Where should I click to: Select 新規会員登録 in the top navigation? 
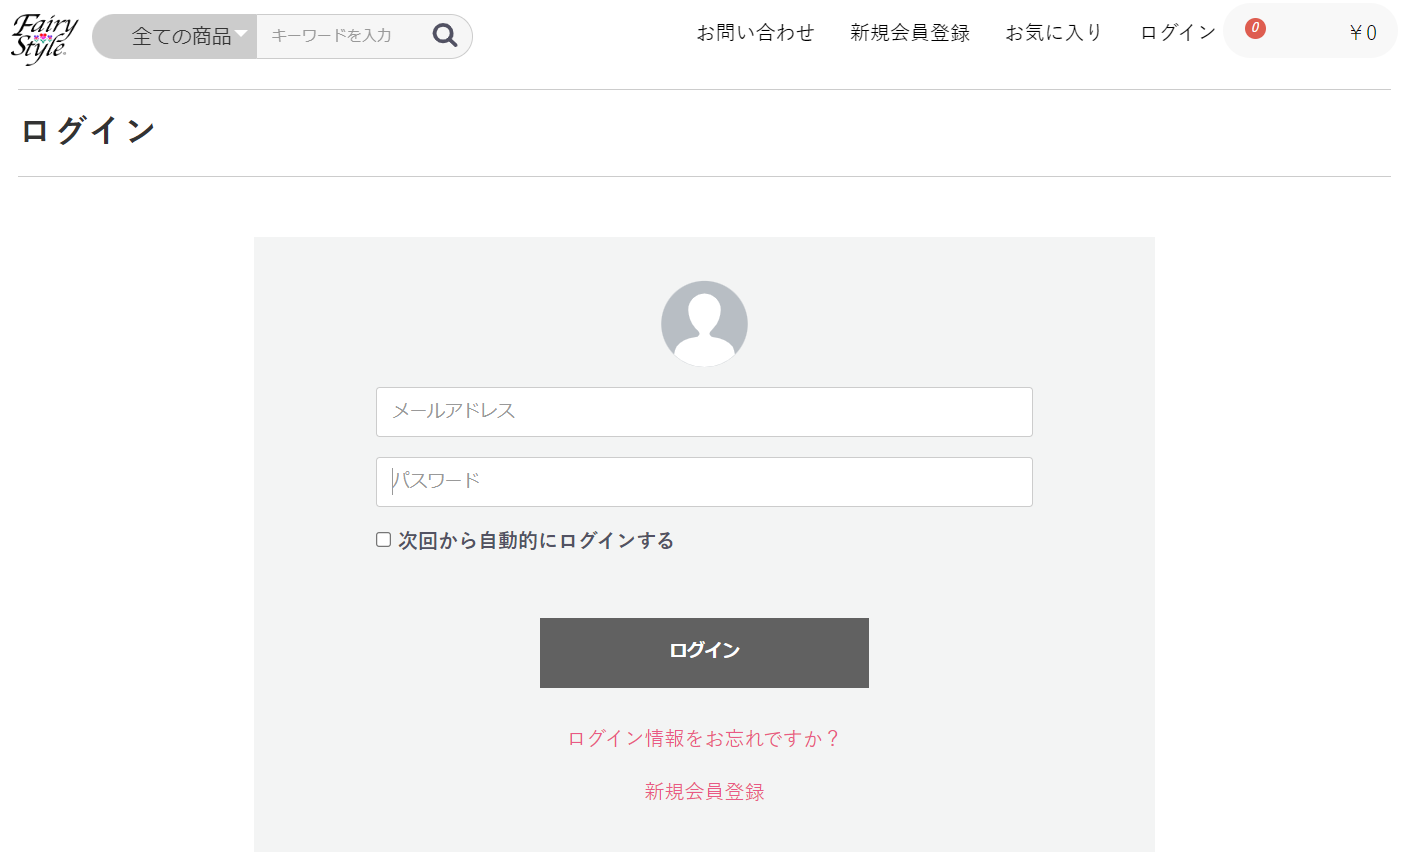click(x=909, y=33)
